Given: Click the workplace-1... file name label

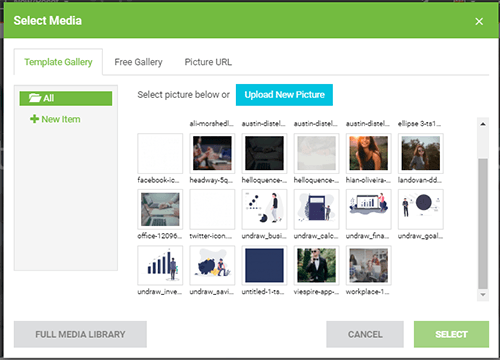Looking at the screenshot, I should (367, 292).
